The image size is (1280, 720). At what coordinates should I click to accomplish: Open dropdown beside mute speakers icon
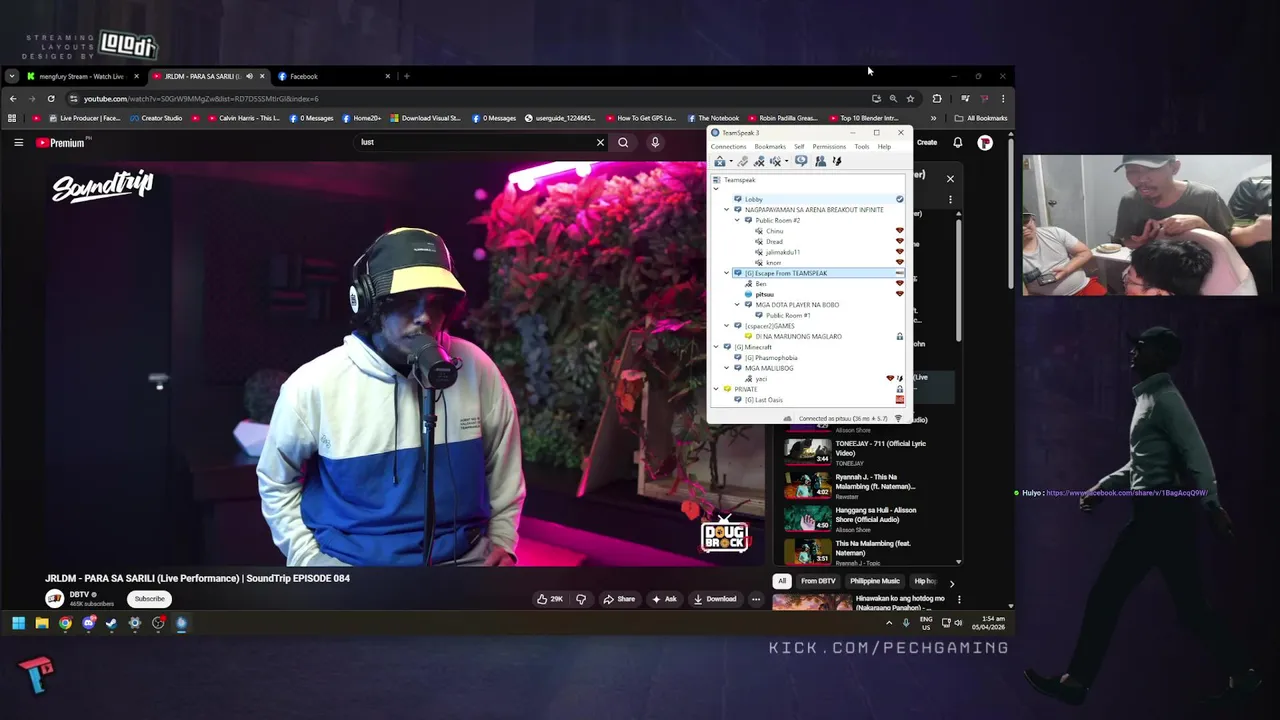[786, 161]
